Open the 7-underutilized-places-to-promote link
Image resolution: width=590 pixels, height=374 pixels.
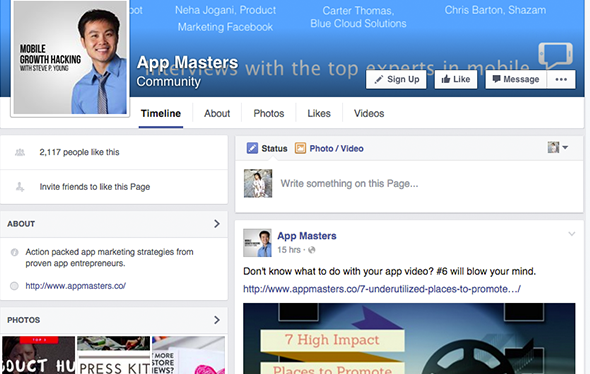pos(382,289)
